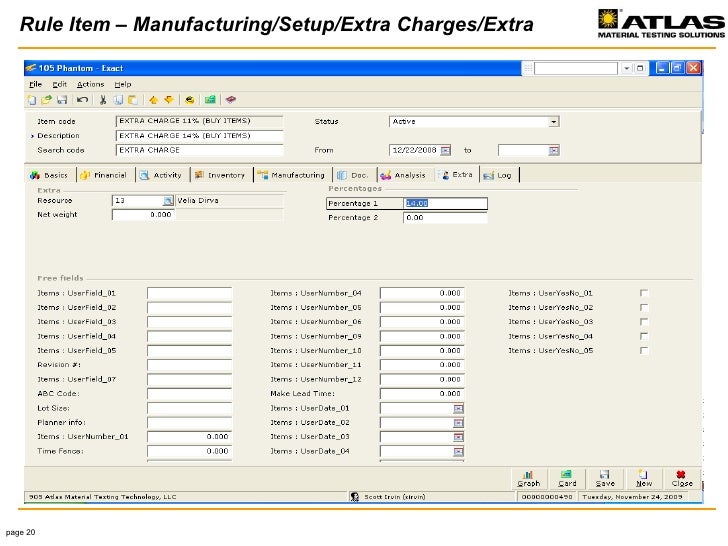Tick the UserYesNo_02 checkbox

(x=644, y=307)
